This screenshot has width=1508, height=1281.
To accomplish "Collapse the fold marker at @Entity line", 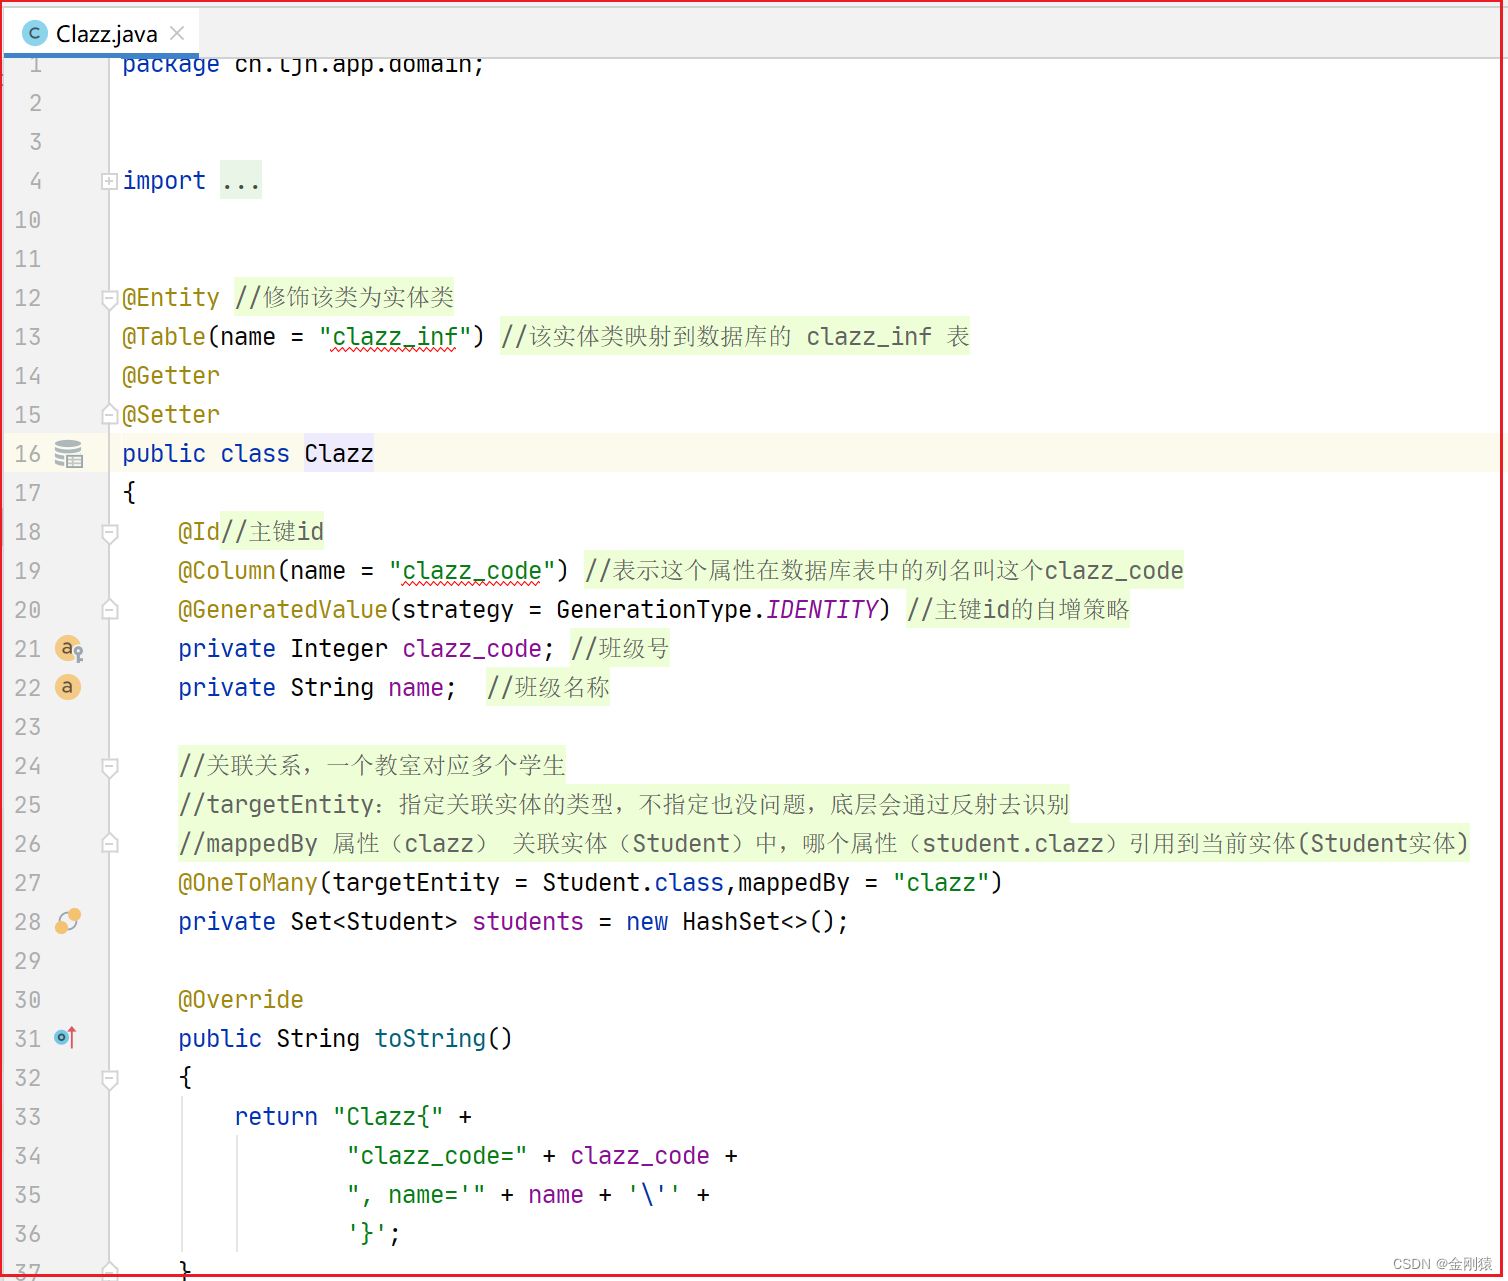I will click(x=110, y=298).
